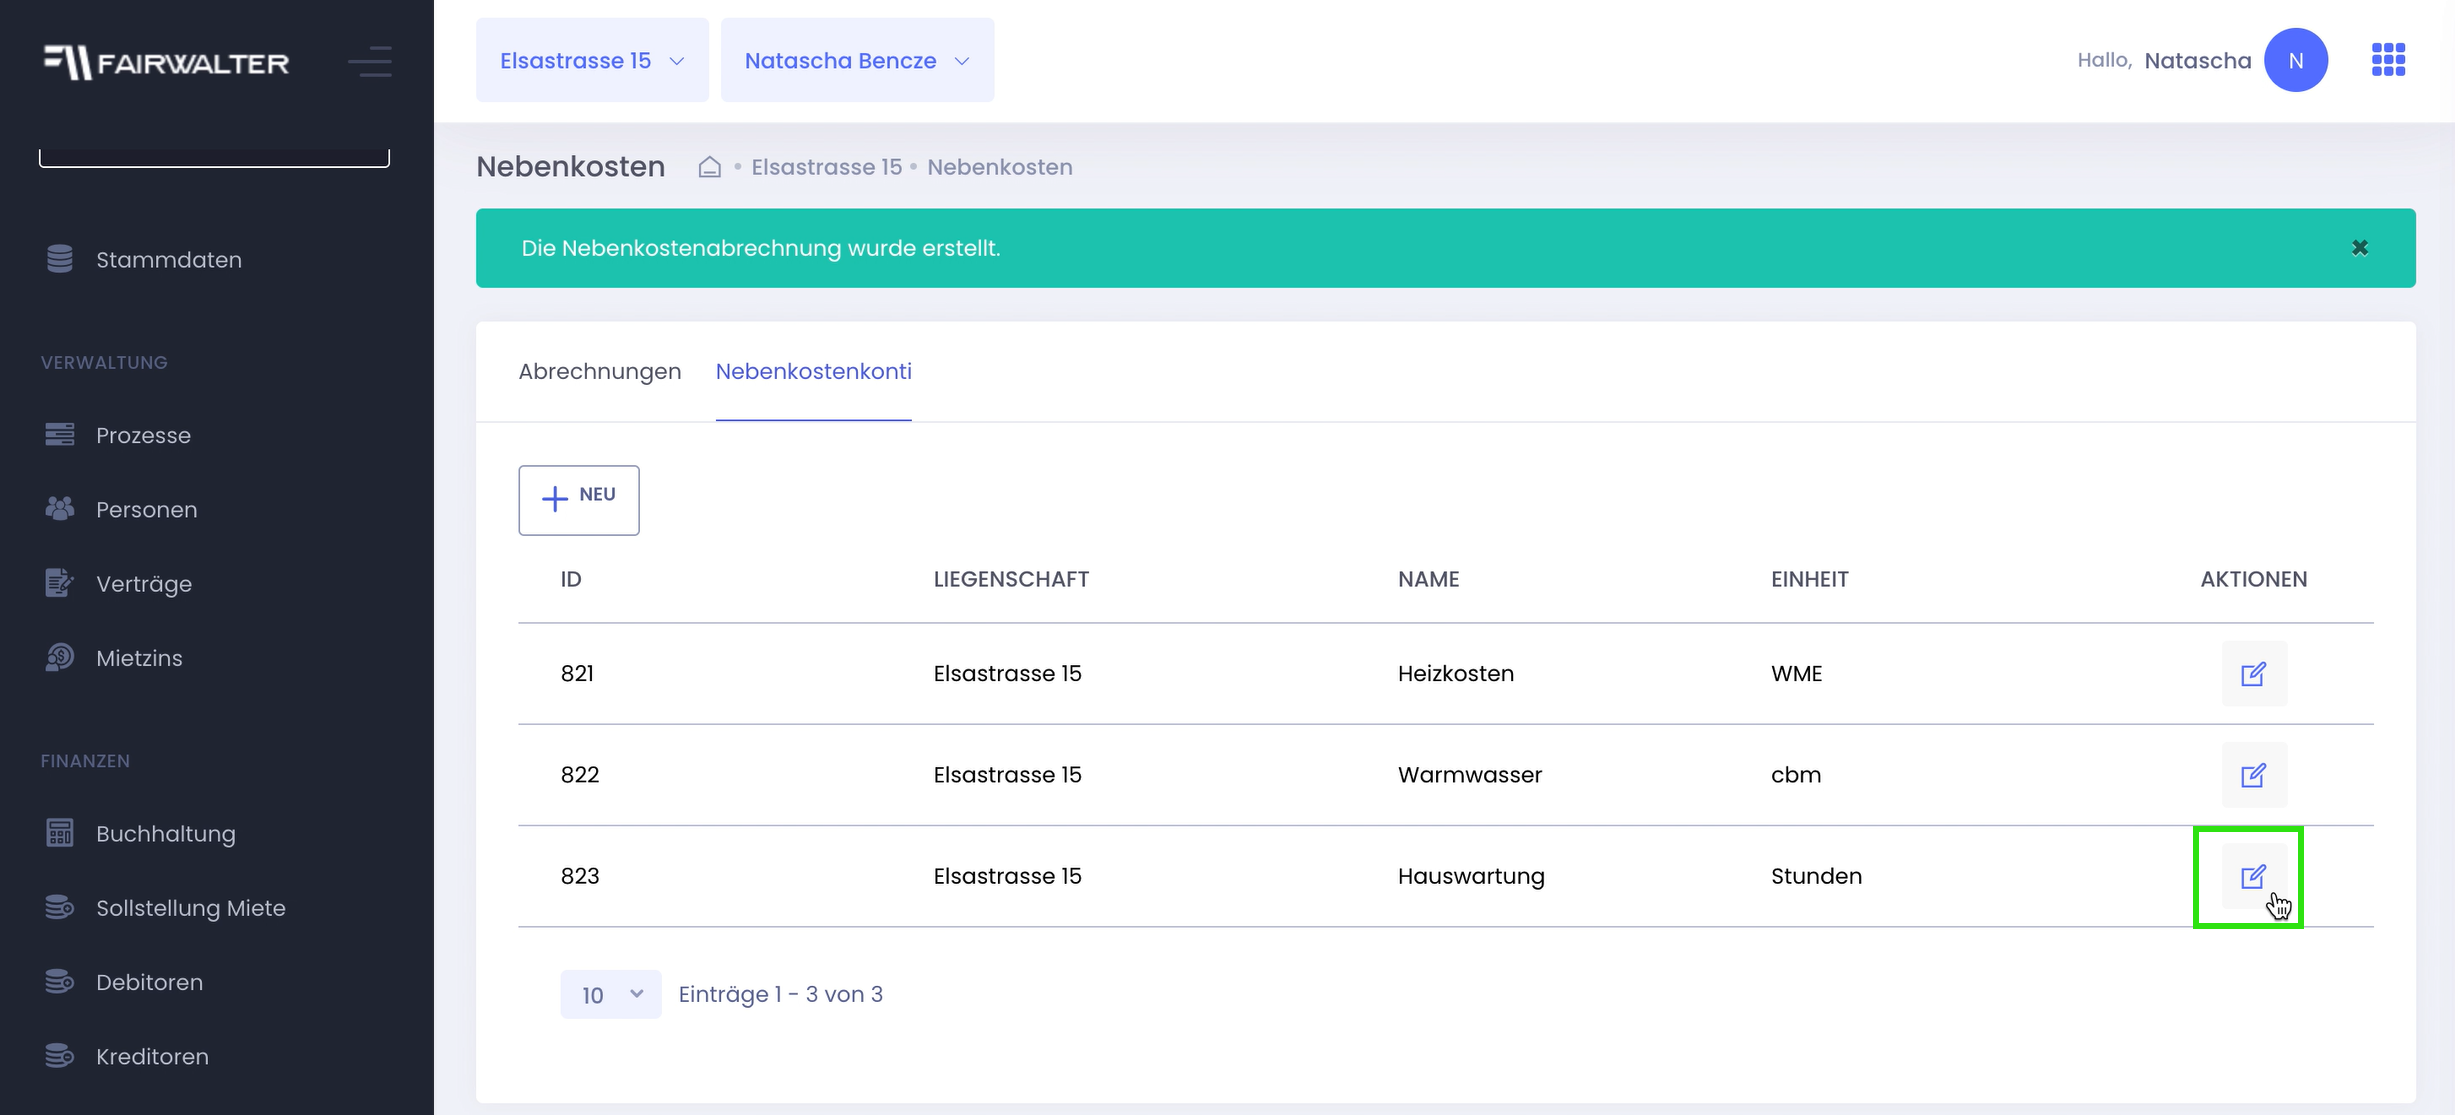2455x1115 pixels.
Task: Click ID 823 cell
Action: pyautogui.click(x=580, y=875)
